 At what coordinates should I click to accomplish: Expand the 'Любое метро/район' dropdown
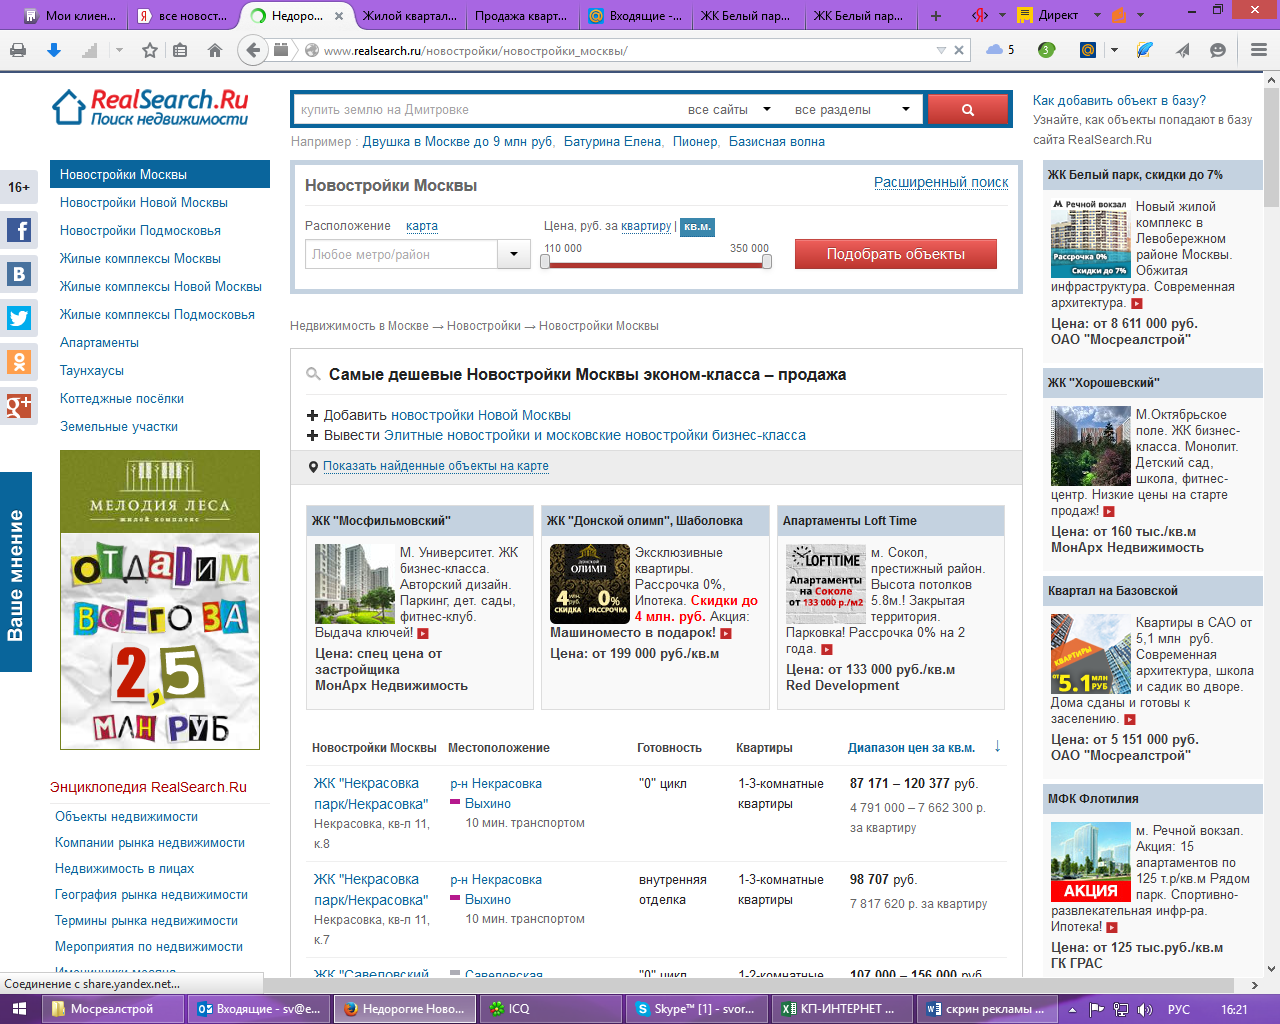point(514,254)
